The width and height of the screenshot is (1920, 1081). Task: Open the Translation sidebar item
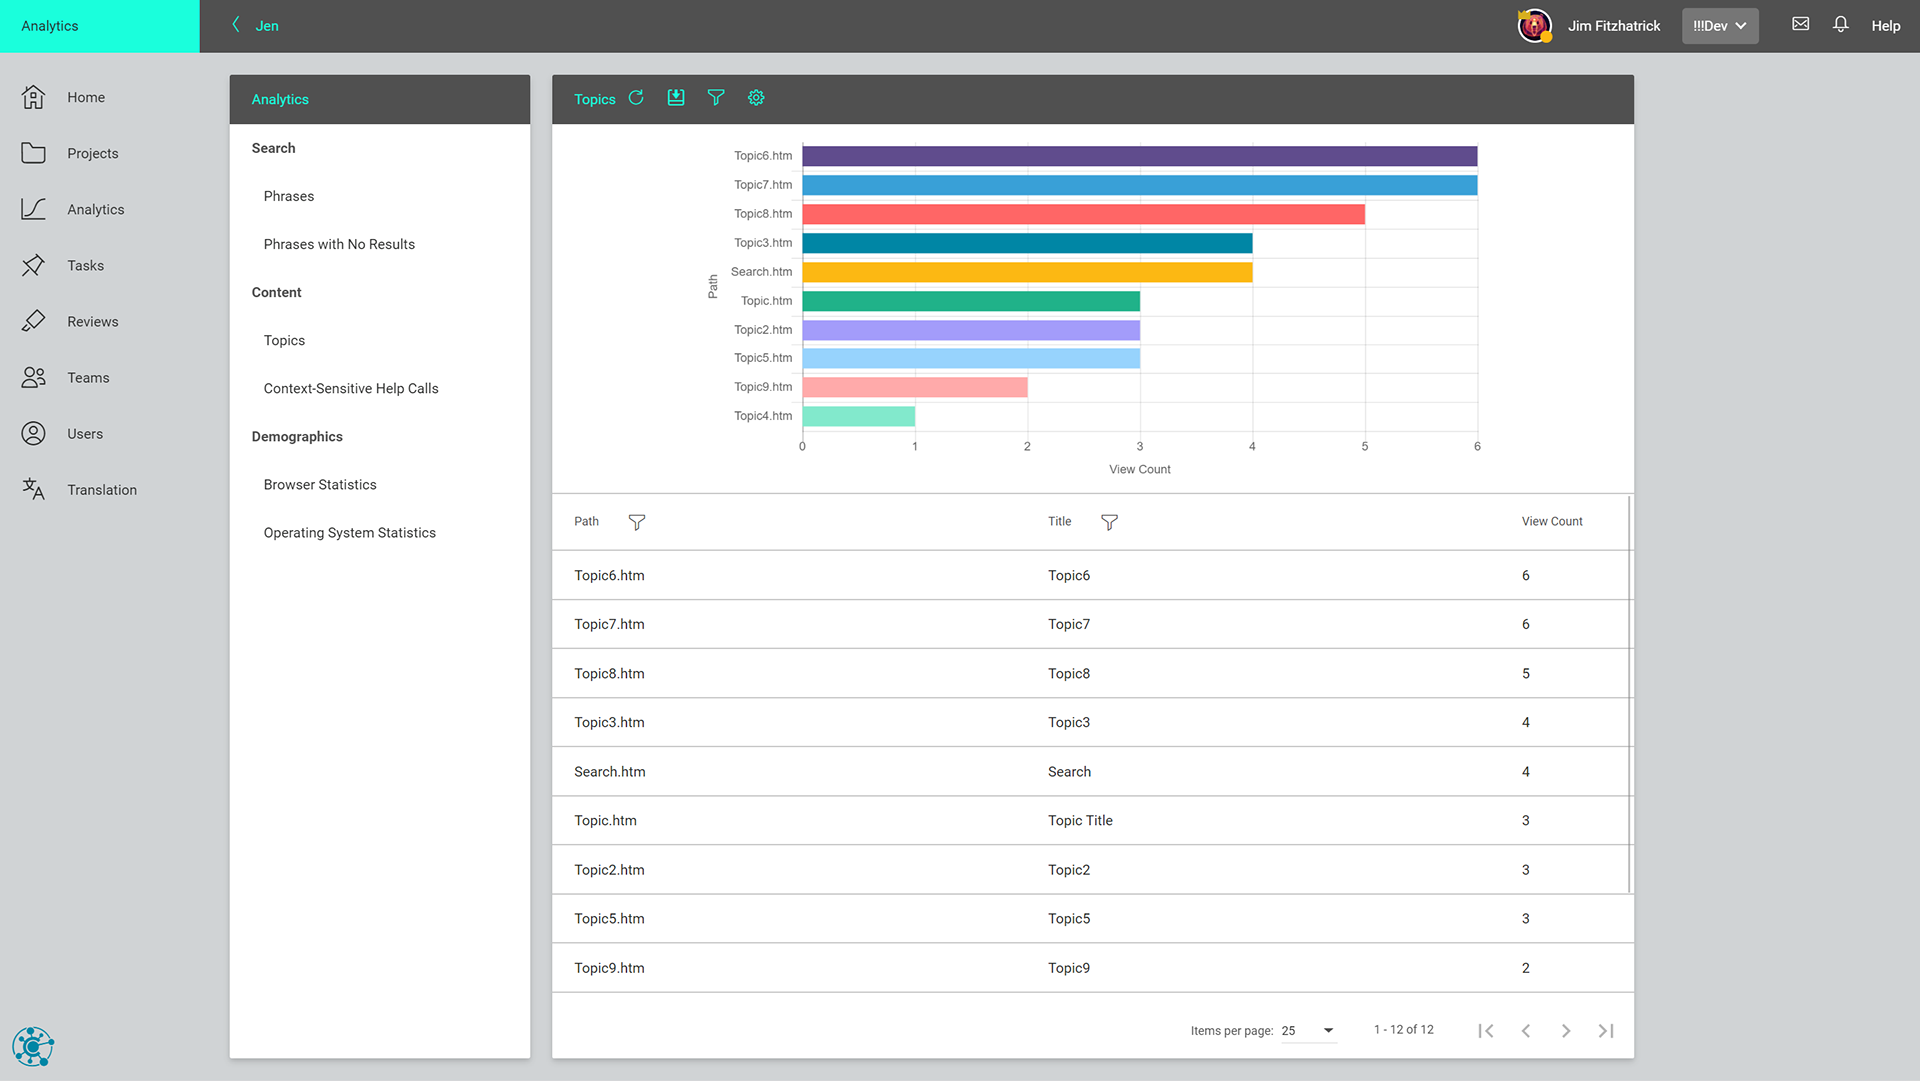[x=101, y=490]
